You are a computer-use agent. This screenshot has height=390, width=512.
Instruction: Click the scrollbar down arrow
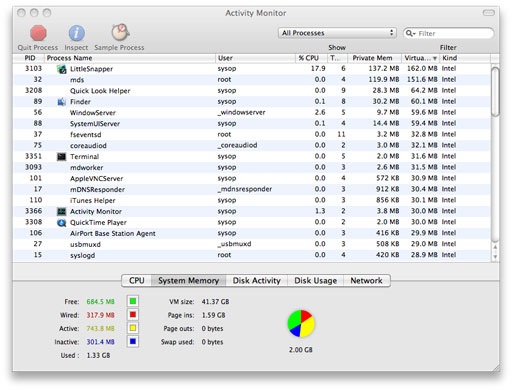pyautogui.click(x=495, y=257)
